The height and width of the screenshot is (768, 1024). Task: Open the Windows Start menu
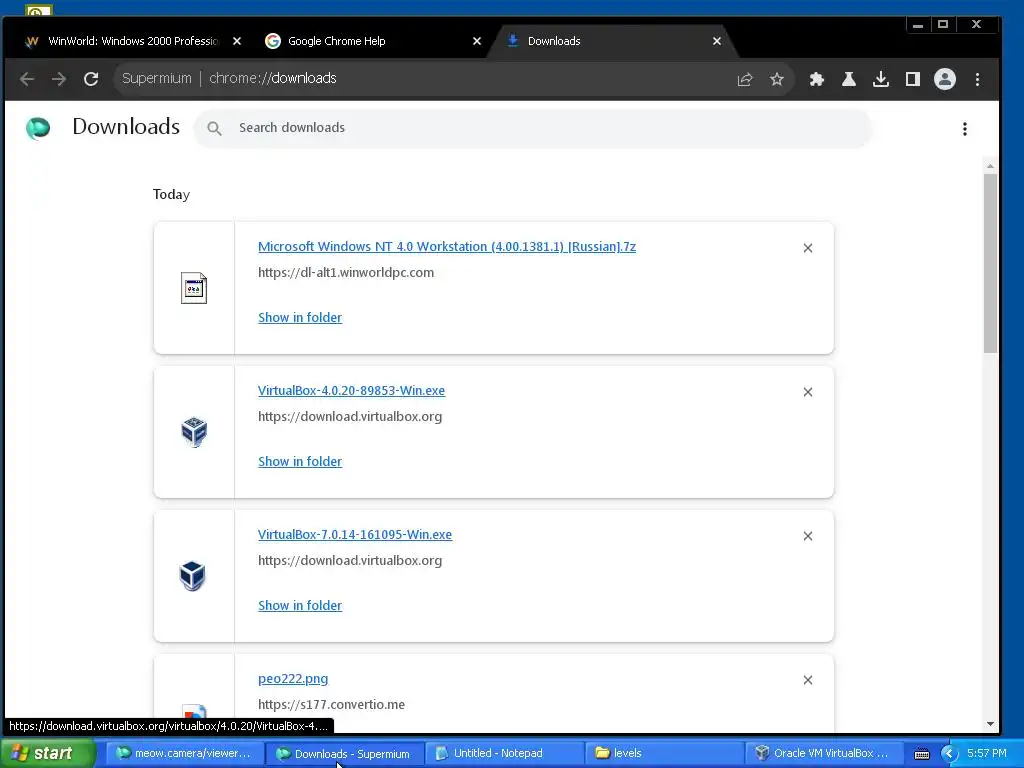coord(47,753)
